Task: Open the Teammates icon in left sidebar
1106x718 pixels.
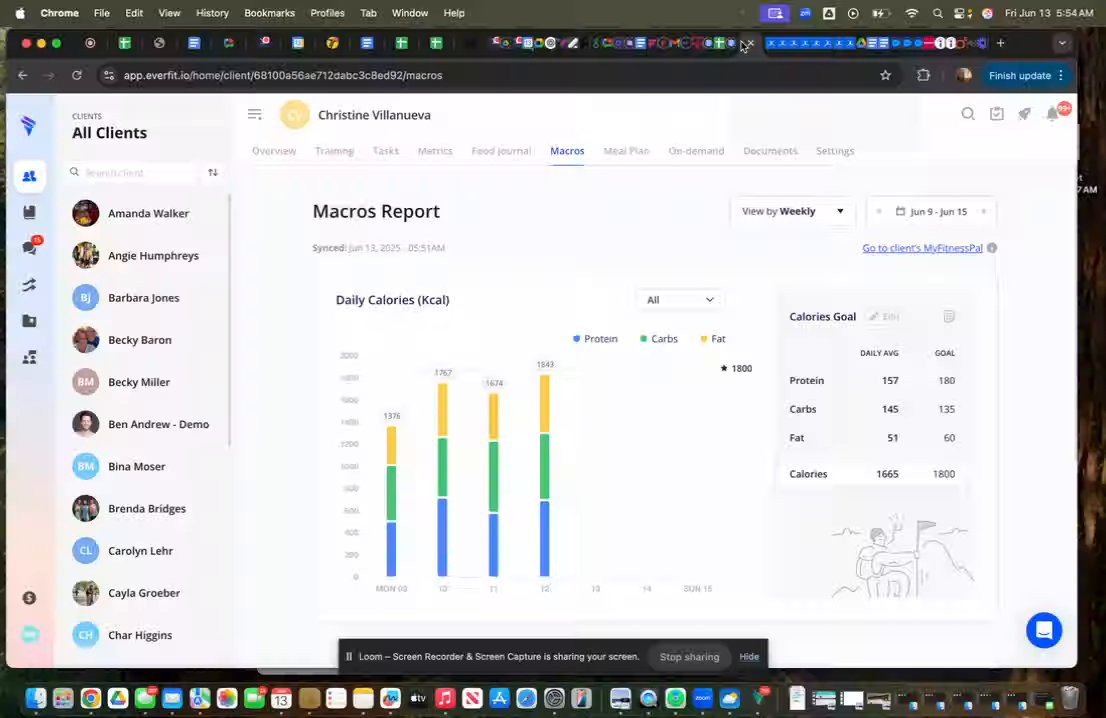Action: click(x=29, y=358)
